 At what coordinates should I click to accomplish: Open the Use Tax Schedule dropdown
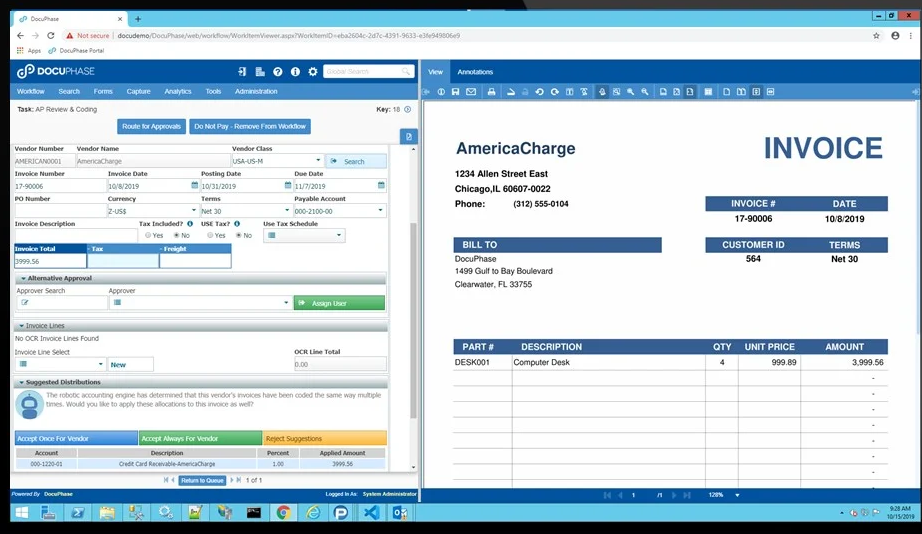click(x=339, y=235)
